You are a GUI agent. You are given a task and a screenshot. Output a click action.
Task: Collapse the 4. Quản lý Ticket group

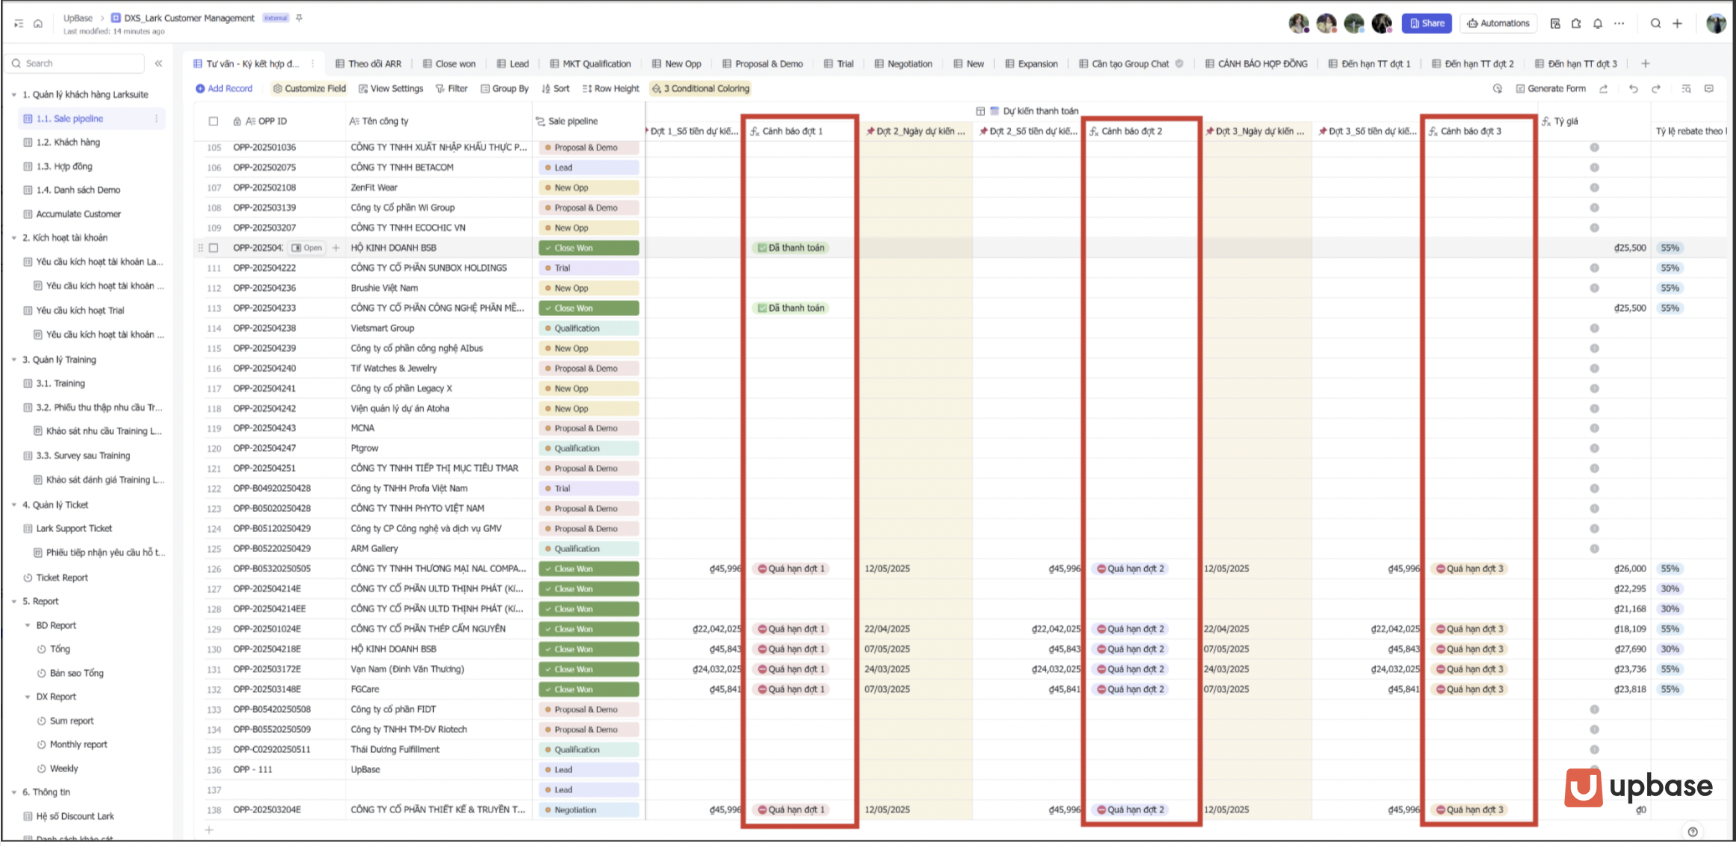[14, 505]
